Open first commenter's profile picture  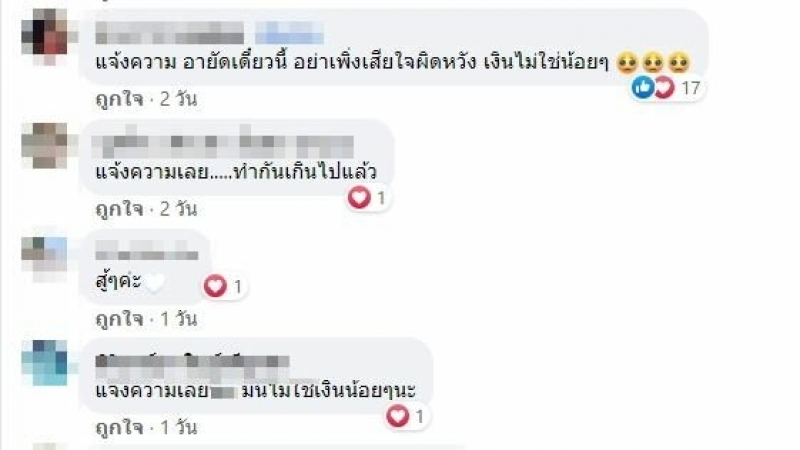[45, 36]
